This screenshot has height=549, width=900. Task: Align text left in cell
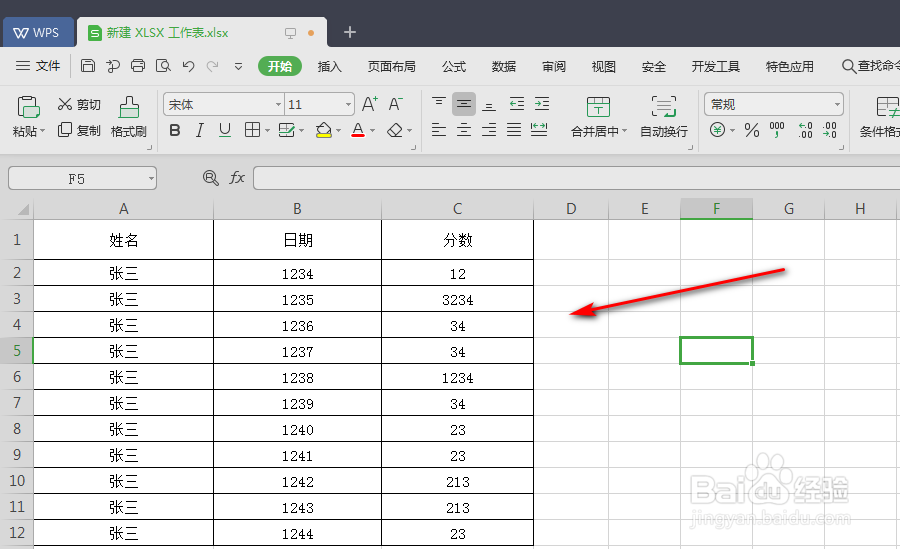439,130
